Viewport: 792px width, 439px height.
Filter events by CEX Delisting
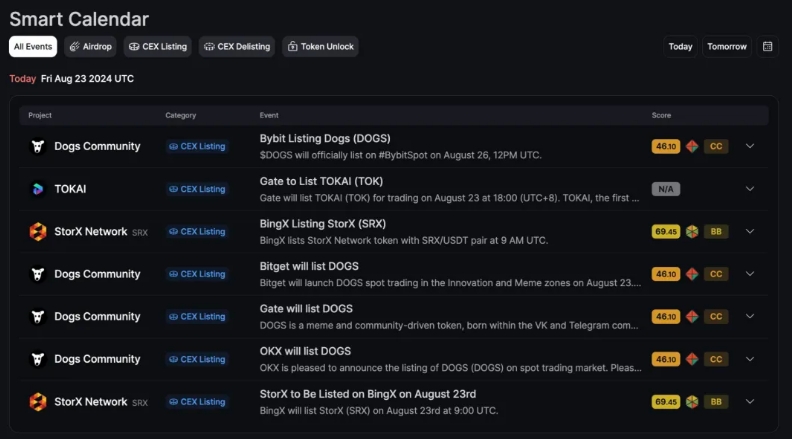click(237, 46)
